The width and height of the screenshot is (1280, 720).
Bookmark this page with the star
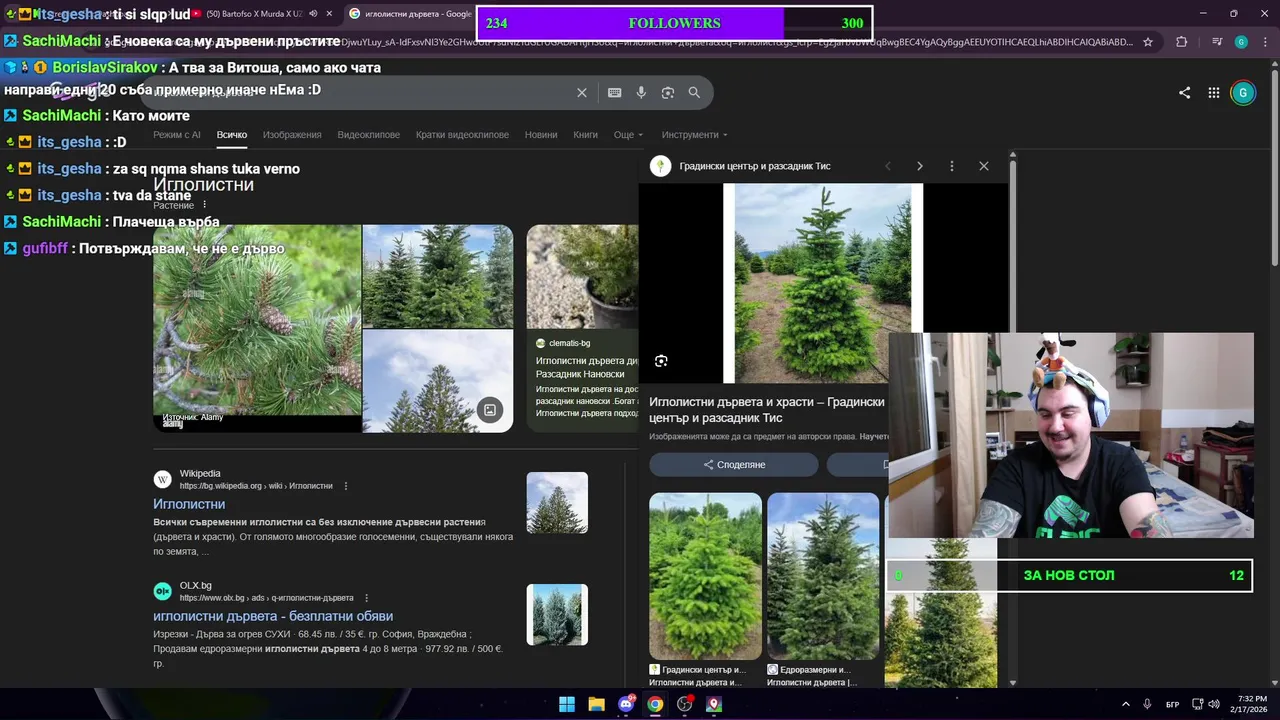pyautogui.click(x=1148, y=42)
